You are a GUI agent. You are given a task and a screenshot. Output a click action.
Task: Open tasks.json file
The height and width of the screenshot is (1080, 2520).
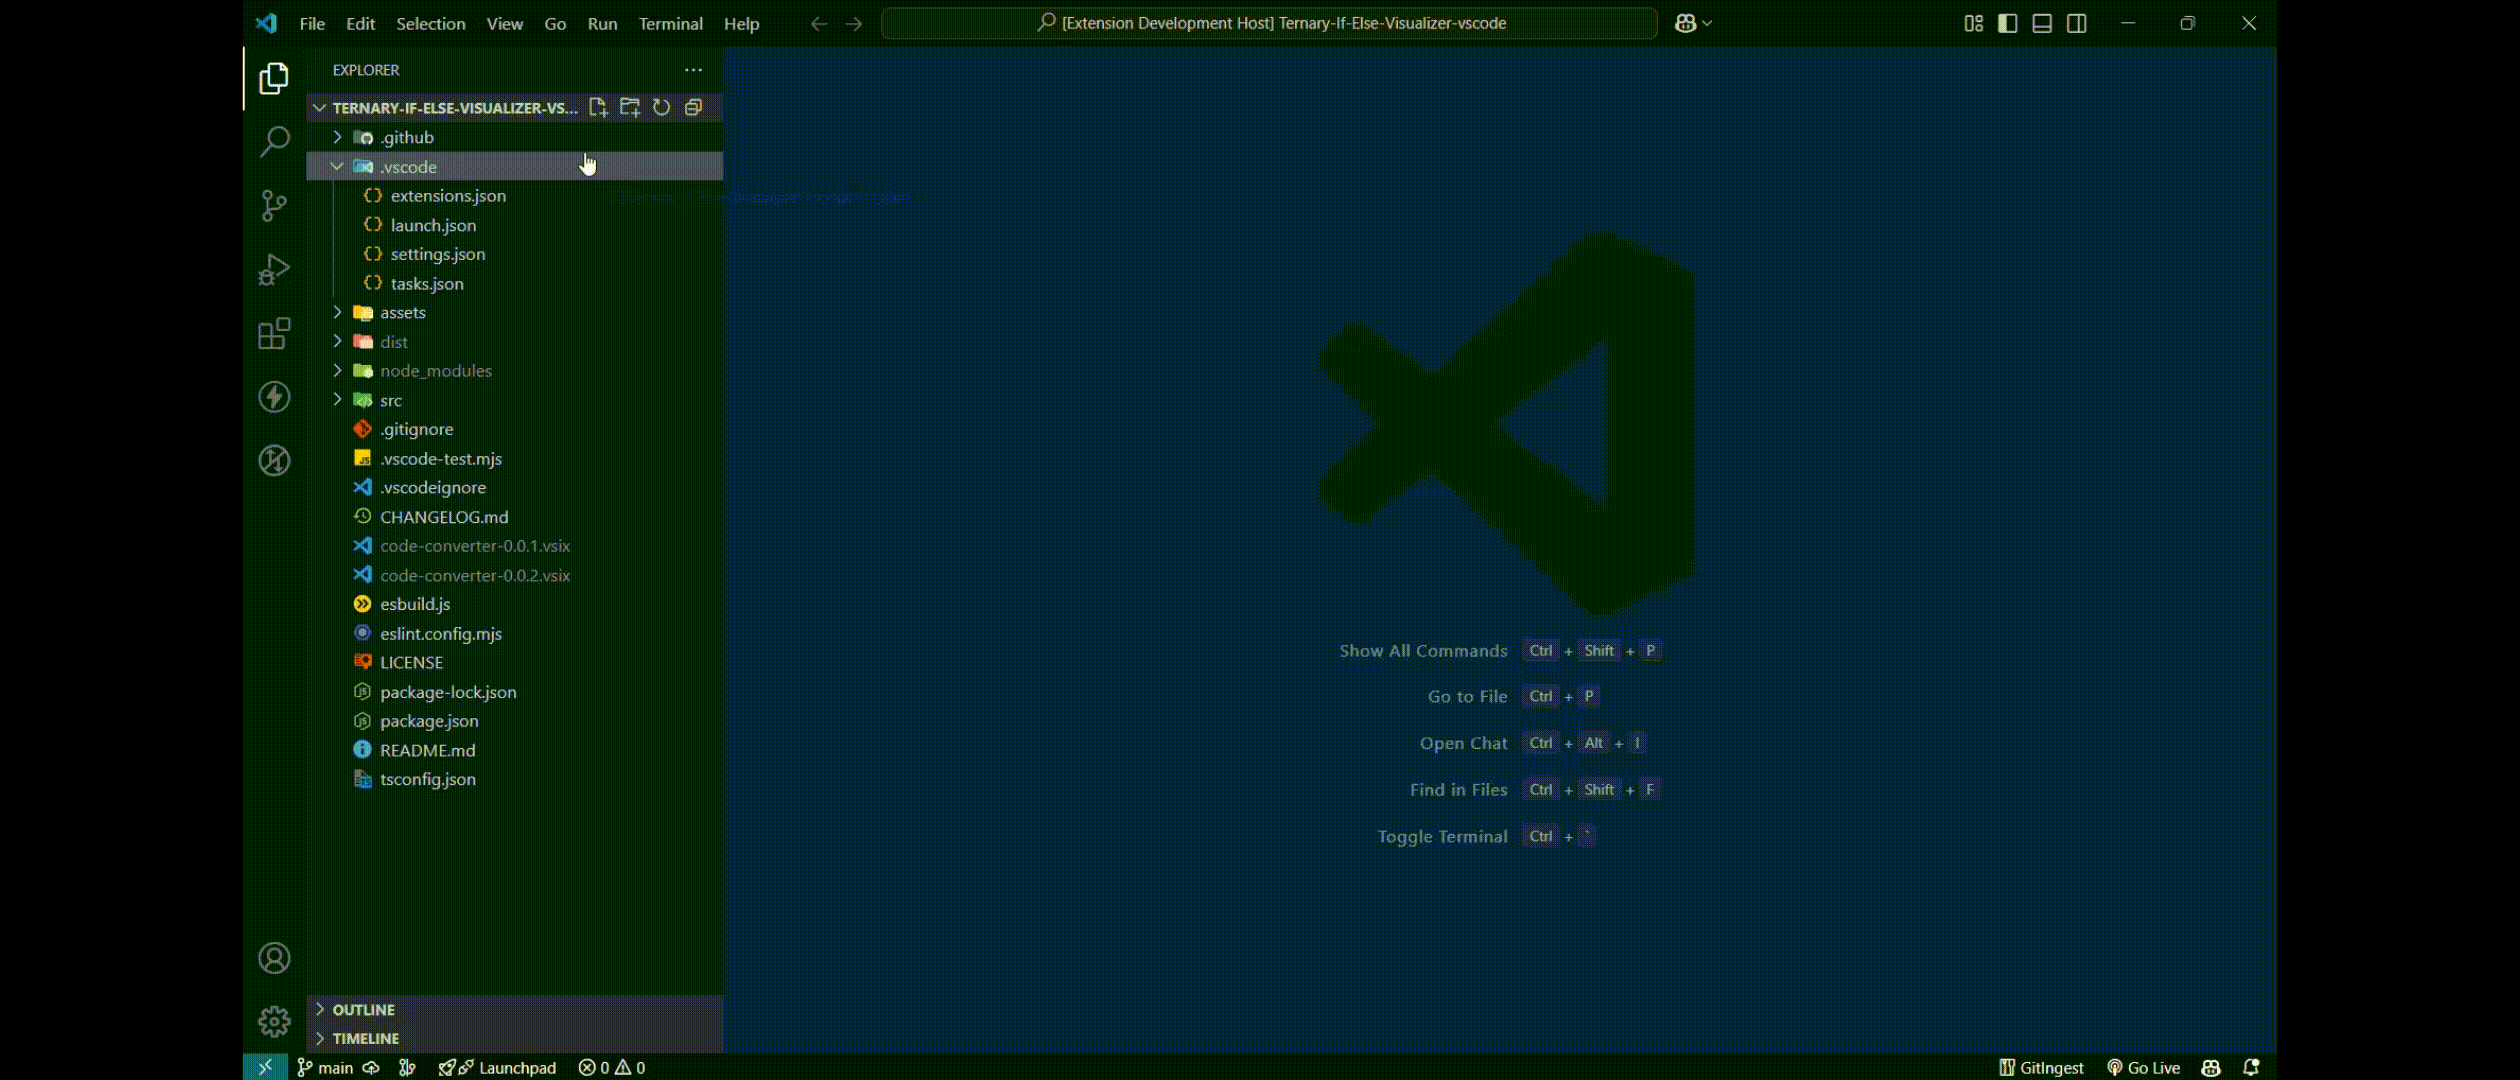click(x=514, y=283)
